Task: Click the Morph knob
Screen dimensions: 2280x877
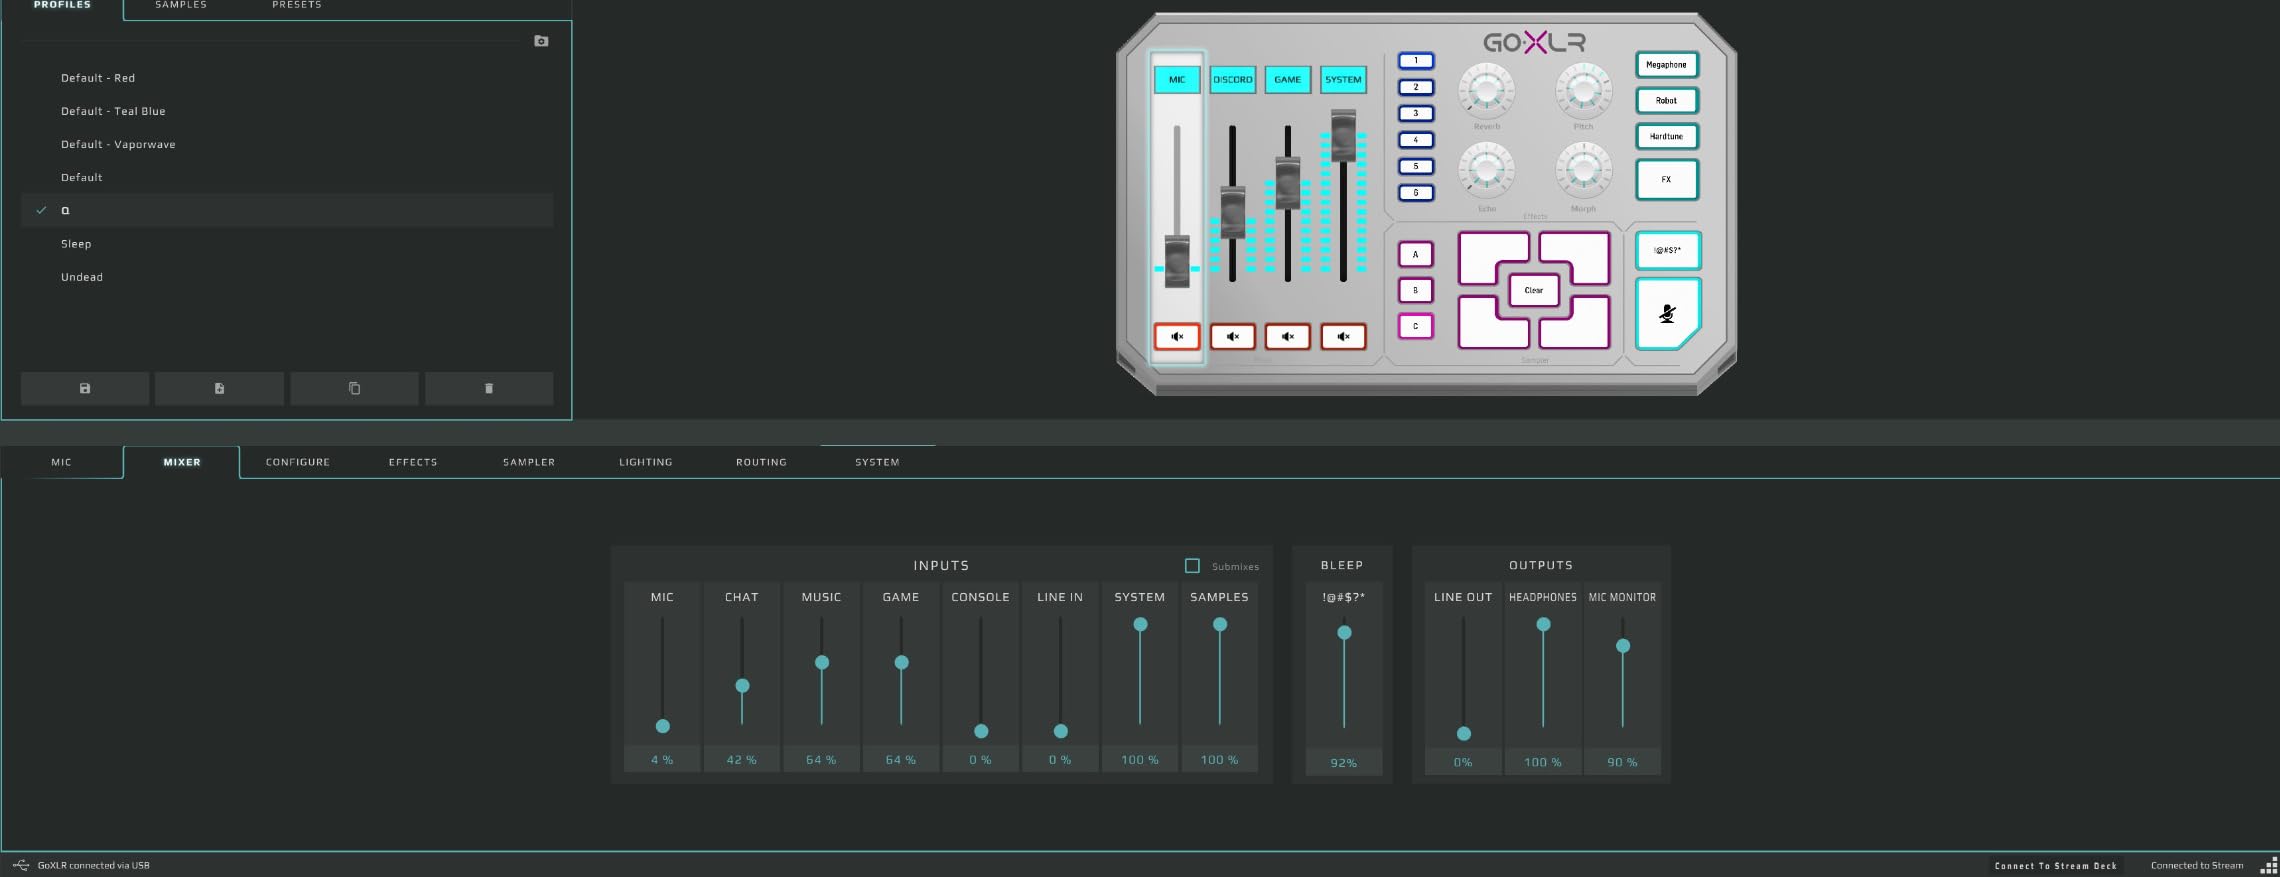Action: (1583, 170)
